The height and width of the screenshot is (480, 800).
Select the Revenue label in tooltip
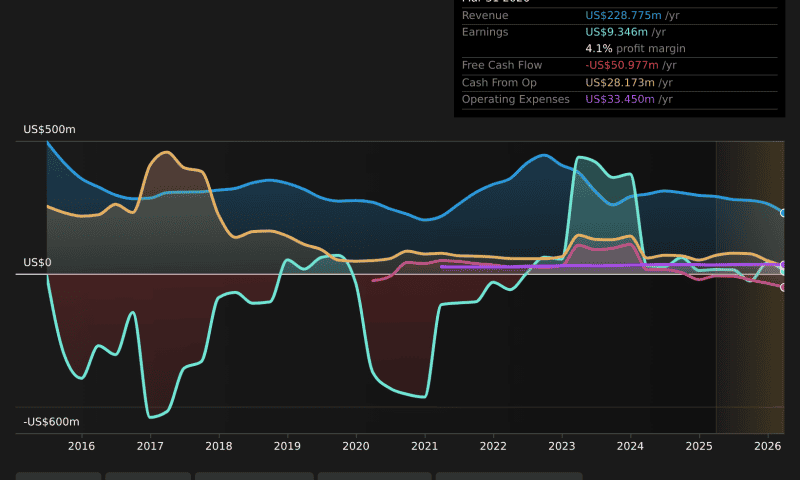click(485, 15)
